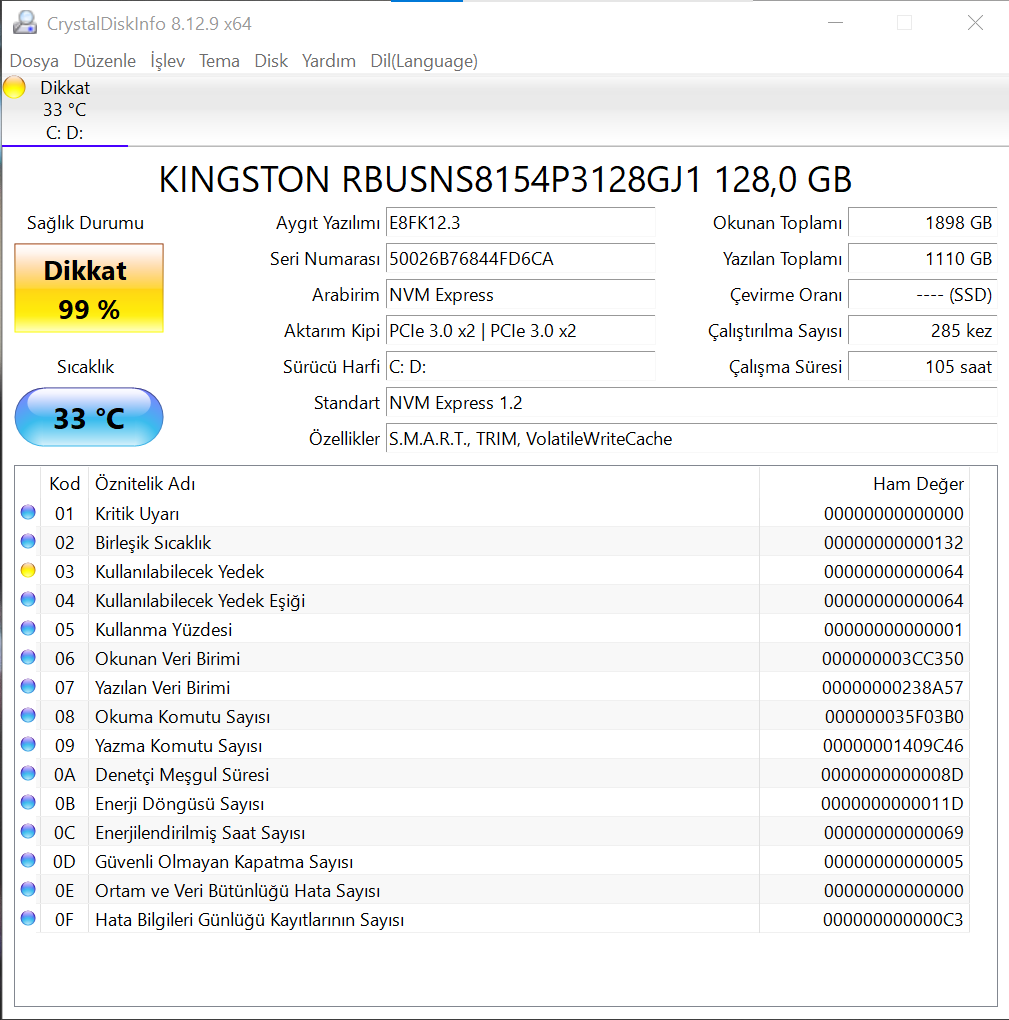Click raw value 00000000000C3
The width and height of the screenshot is (1009, 1020).
point(893,920)
